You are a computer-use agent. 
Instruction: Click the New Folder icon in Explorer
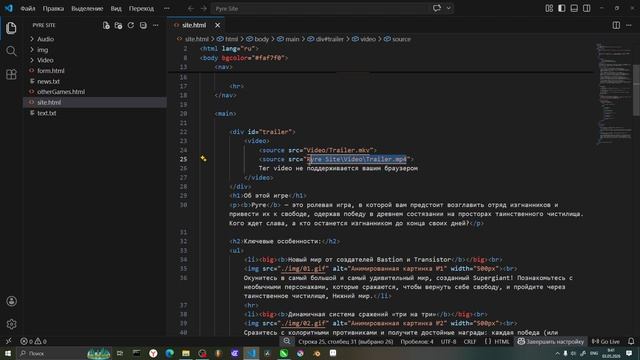point(118,25)
